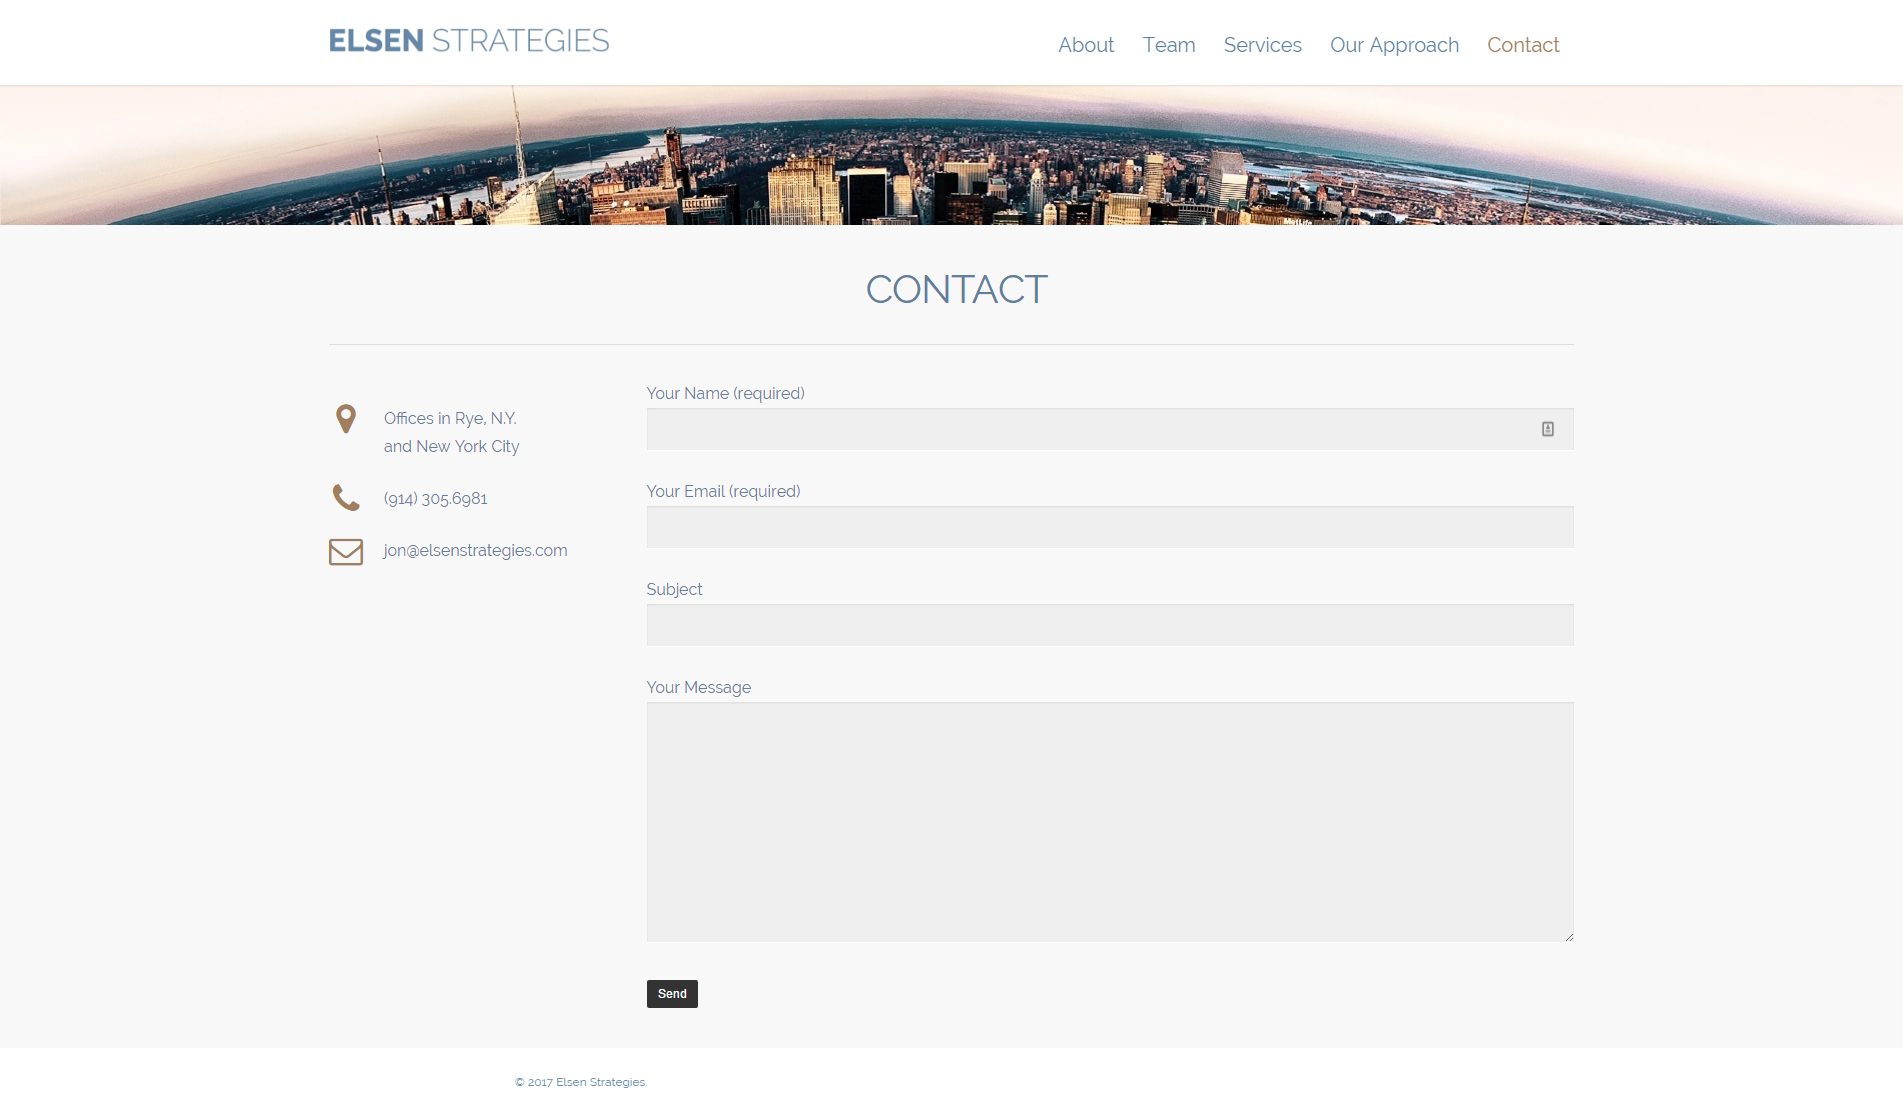Image resolution: width=1903 pixels, height=1113 pixels.
Task: Submit the form with Send button
Action: click(672, 994)
